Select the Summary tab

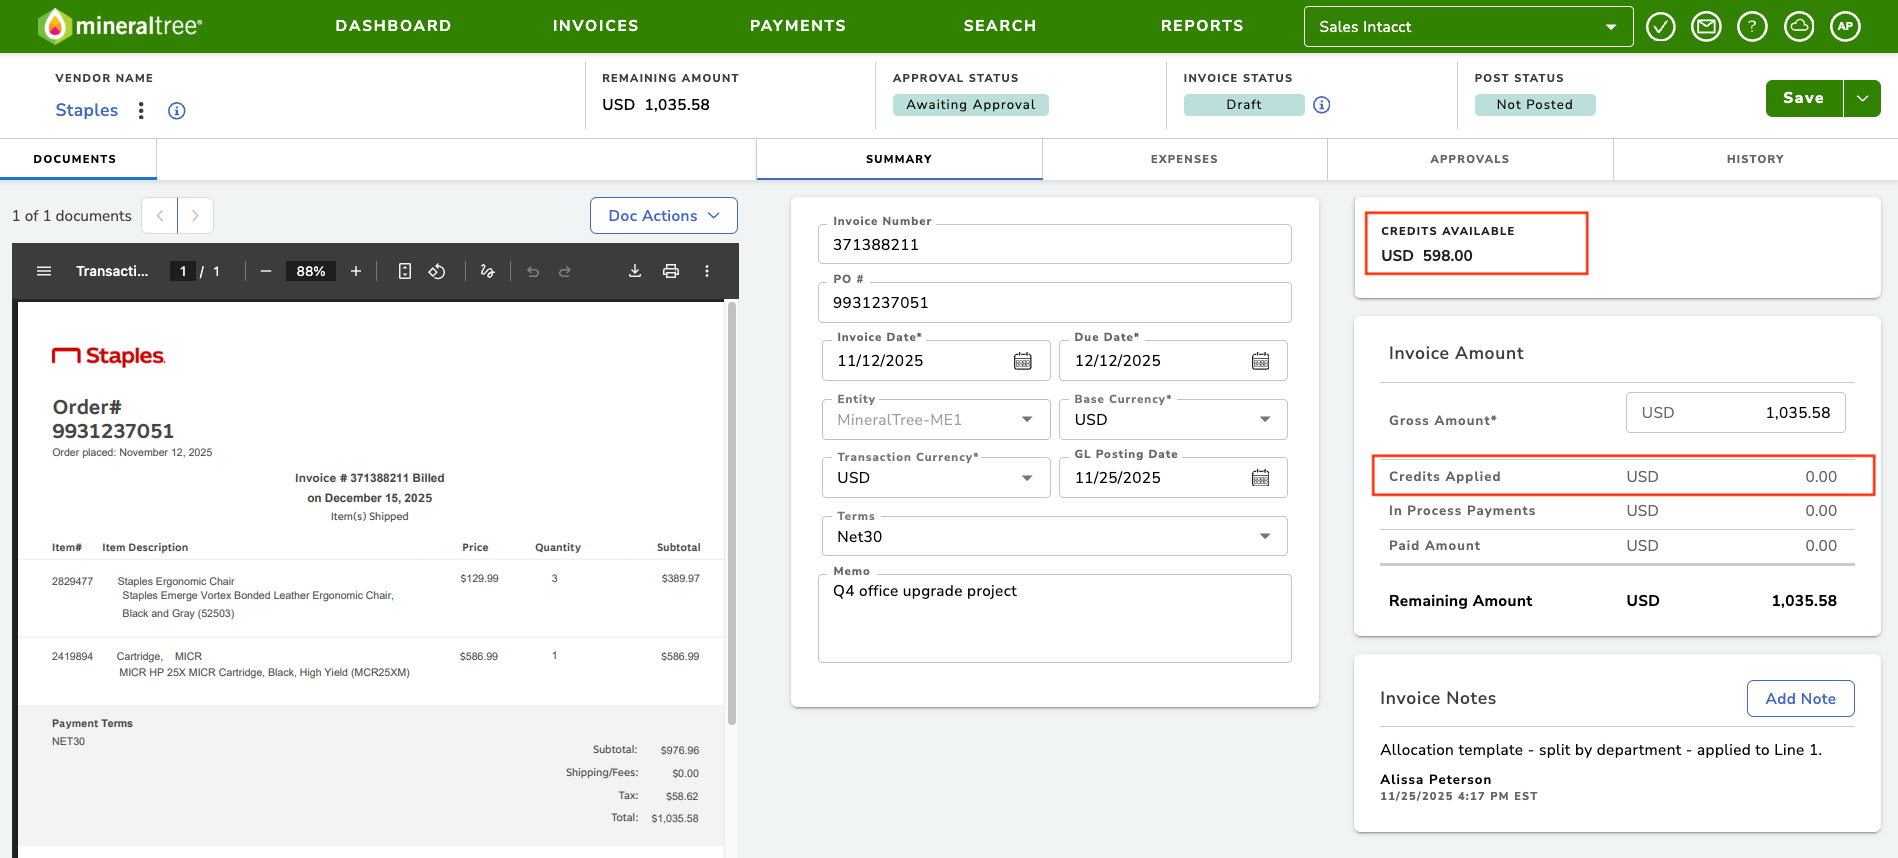pyautogui.click(x=899, y=159)
